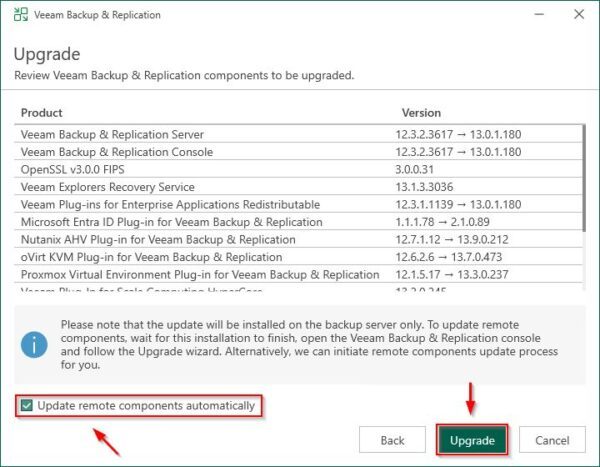This screenshot has width=600, height=467.
Task: Click the Veeam Backup & Replication app icon
Action: pyautogui.click(x=21, y=15)
